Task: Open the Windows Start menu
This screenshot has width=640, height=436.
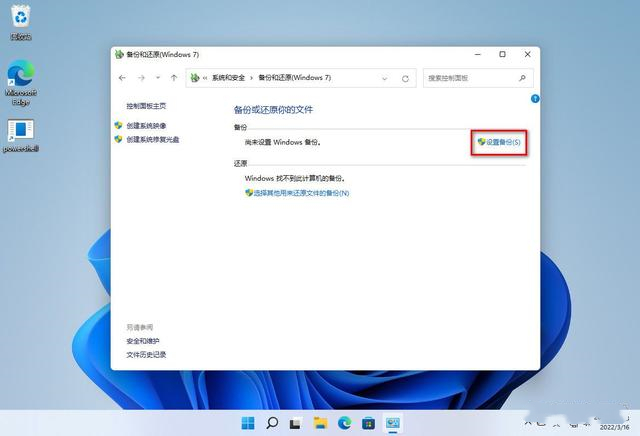Action: pos(247,423)
